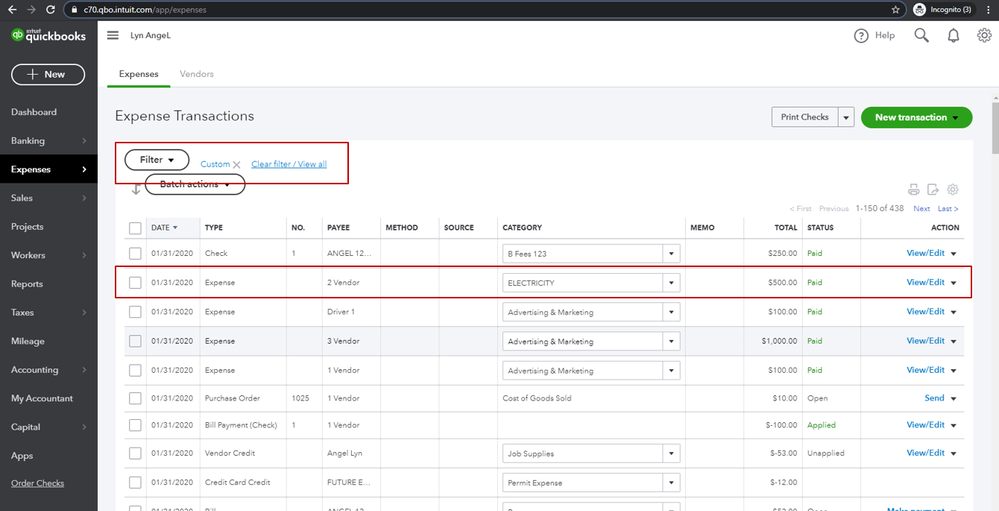Click the + New button

(x=48, y=75)
